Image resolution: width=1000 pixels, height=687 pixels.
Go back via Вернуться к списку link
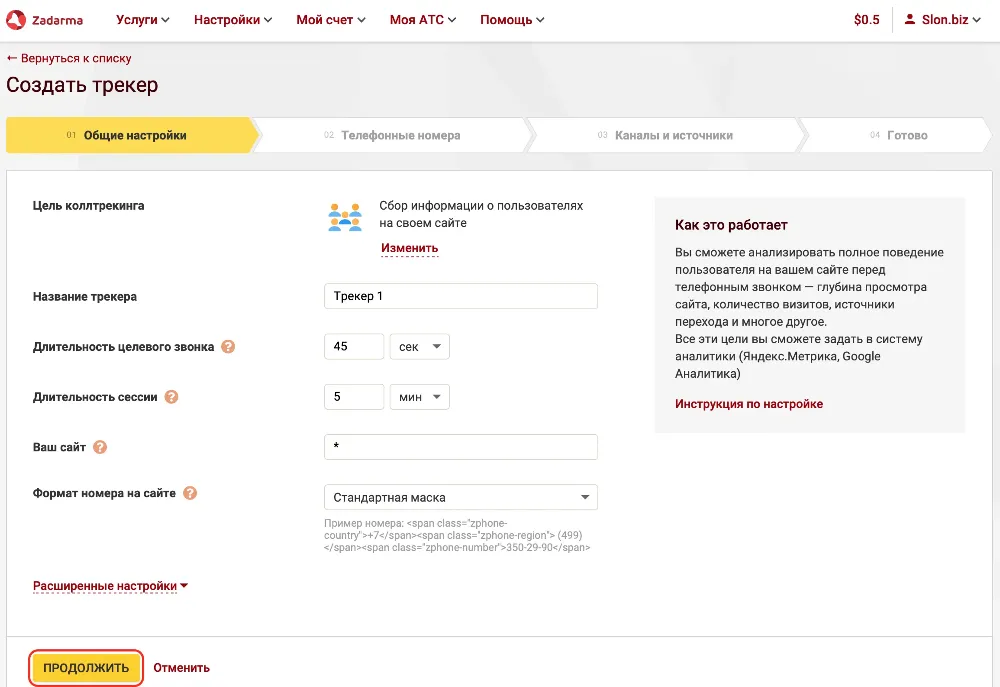coord(69,58)
